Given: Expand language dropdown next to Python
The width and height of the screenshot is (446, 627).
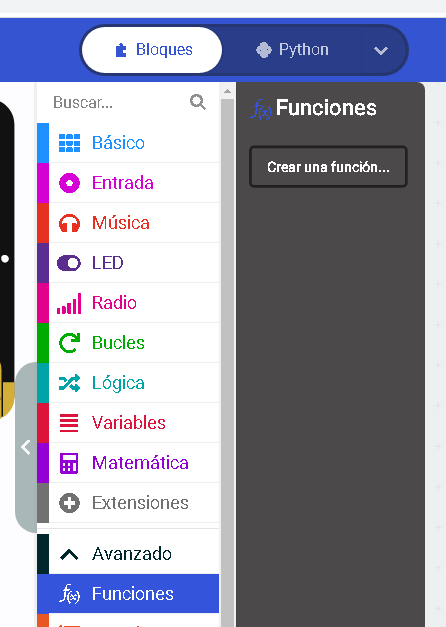Looking at the screenshot, I should tap(381, 50).
